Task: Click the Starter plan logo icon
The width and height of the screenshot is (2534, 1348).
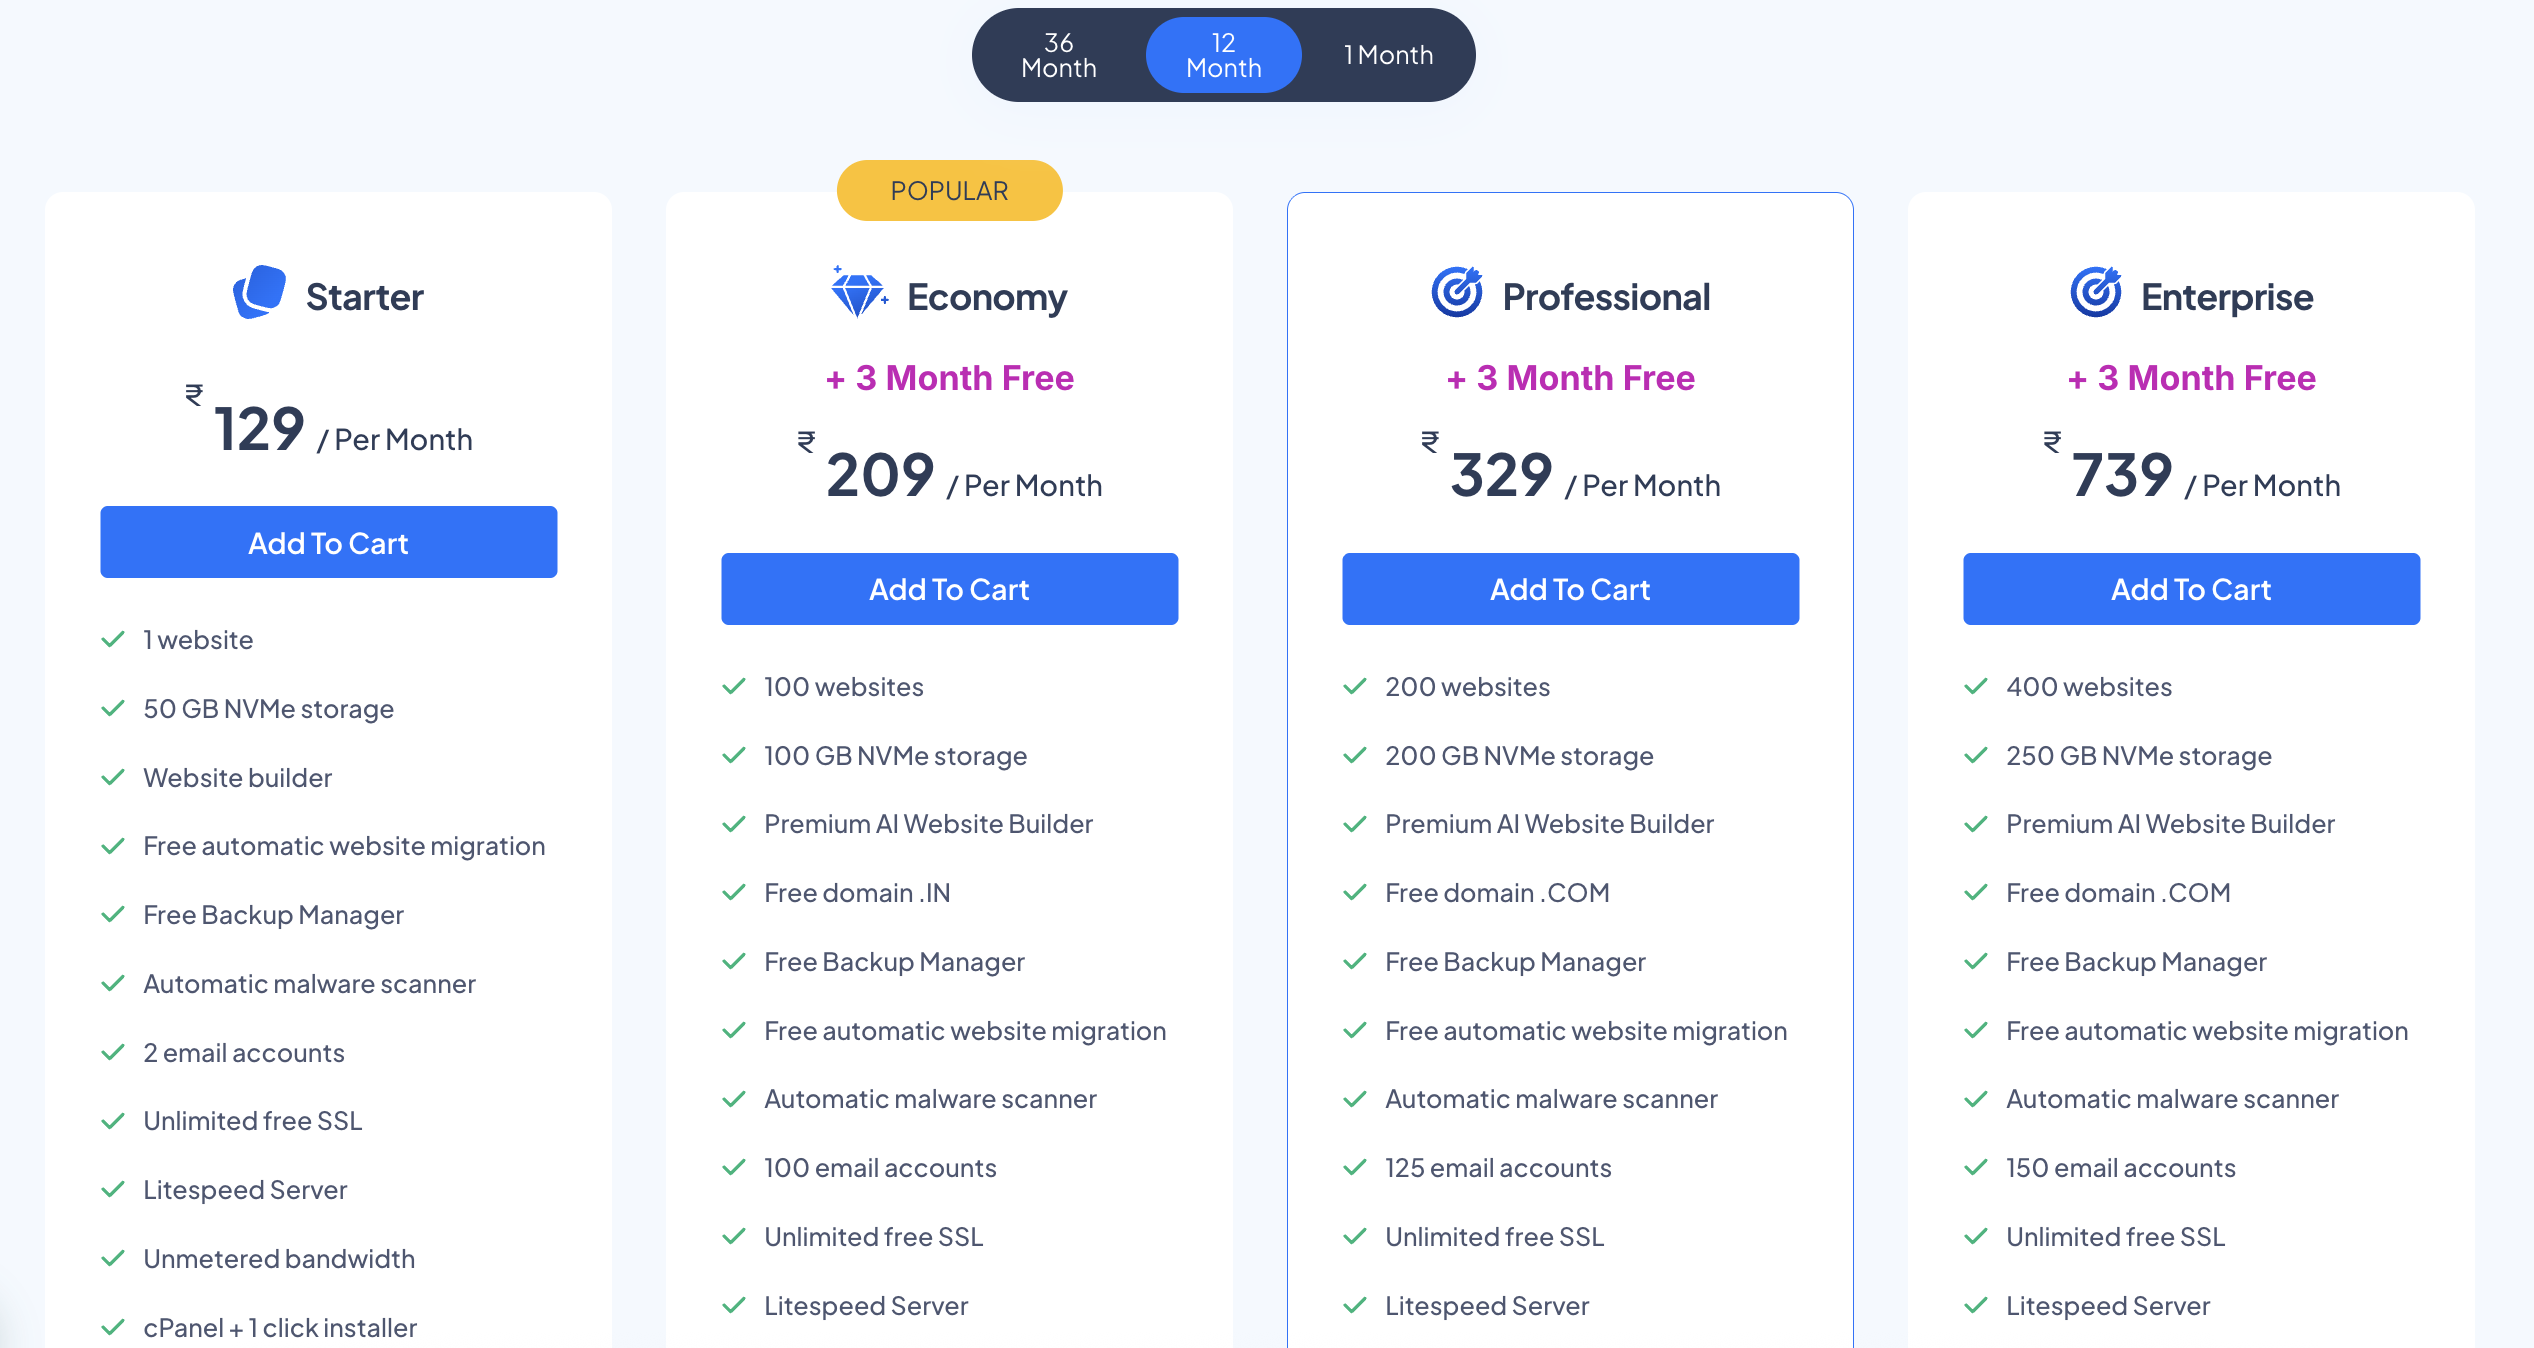Action: point(259,292)
